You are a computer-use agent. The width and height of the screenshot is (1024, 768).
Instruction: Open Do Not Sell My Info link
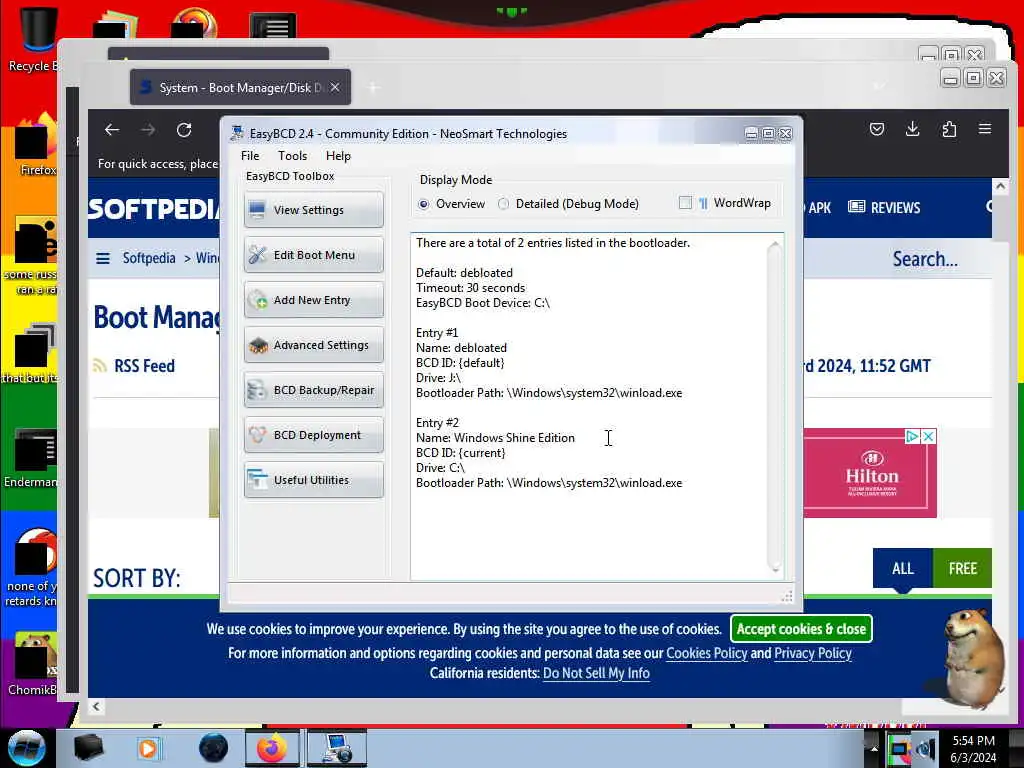tap(596, 673)
